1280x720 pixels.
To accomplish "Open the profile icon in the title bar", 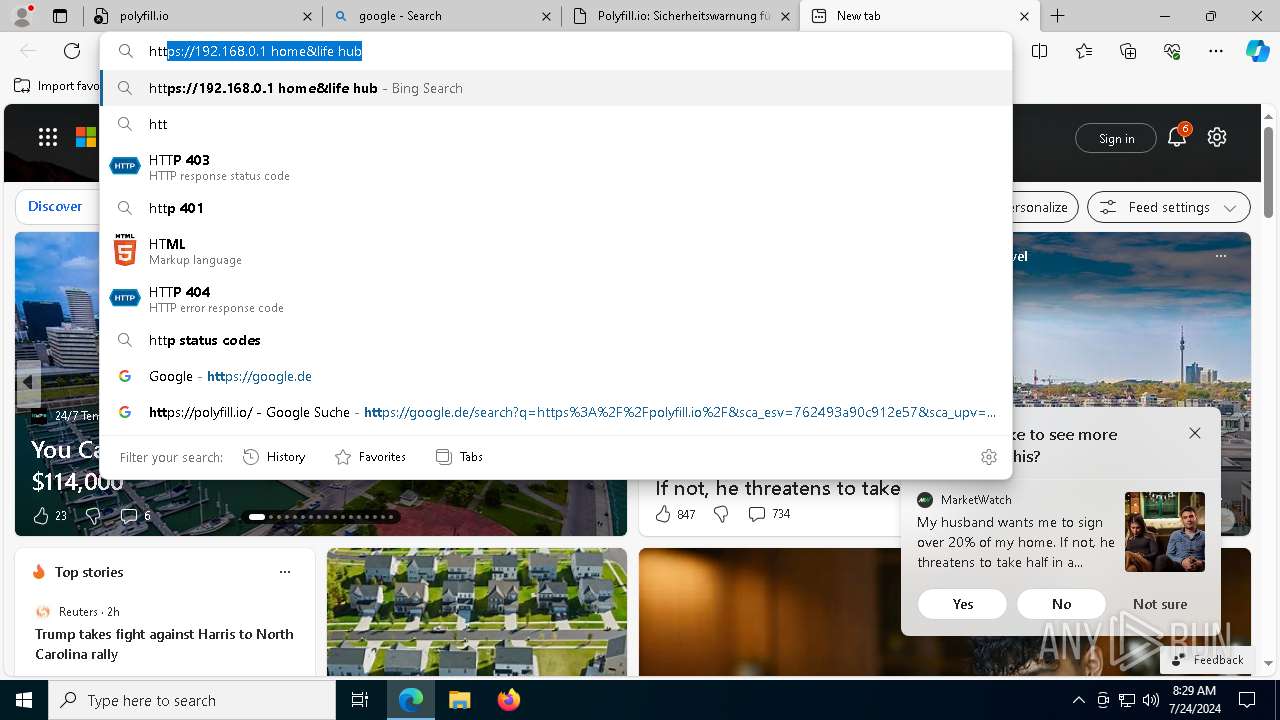I will [22, 16].
